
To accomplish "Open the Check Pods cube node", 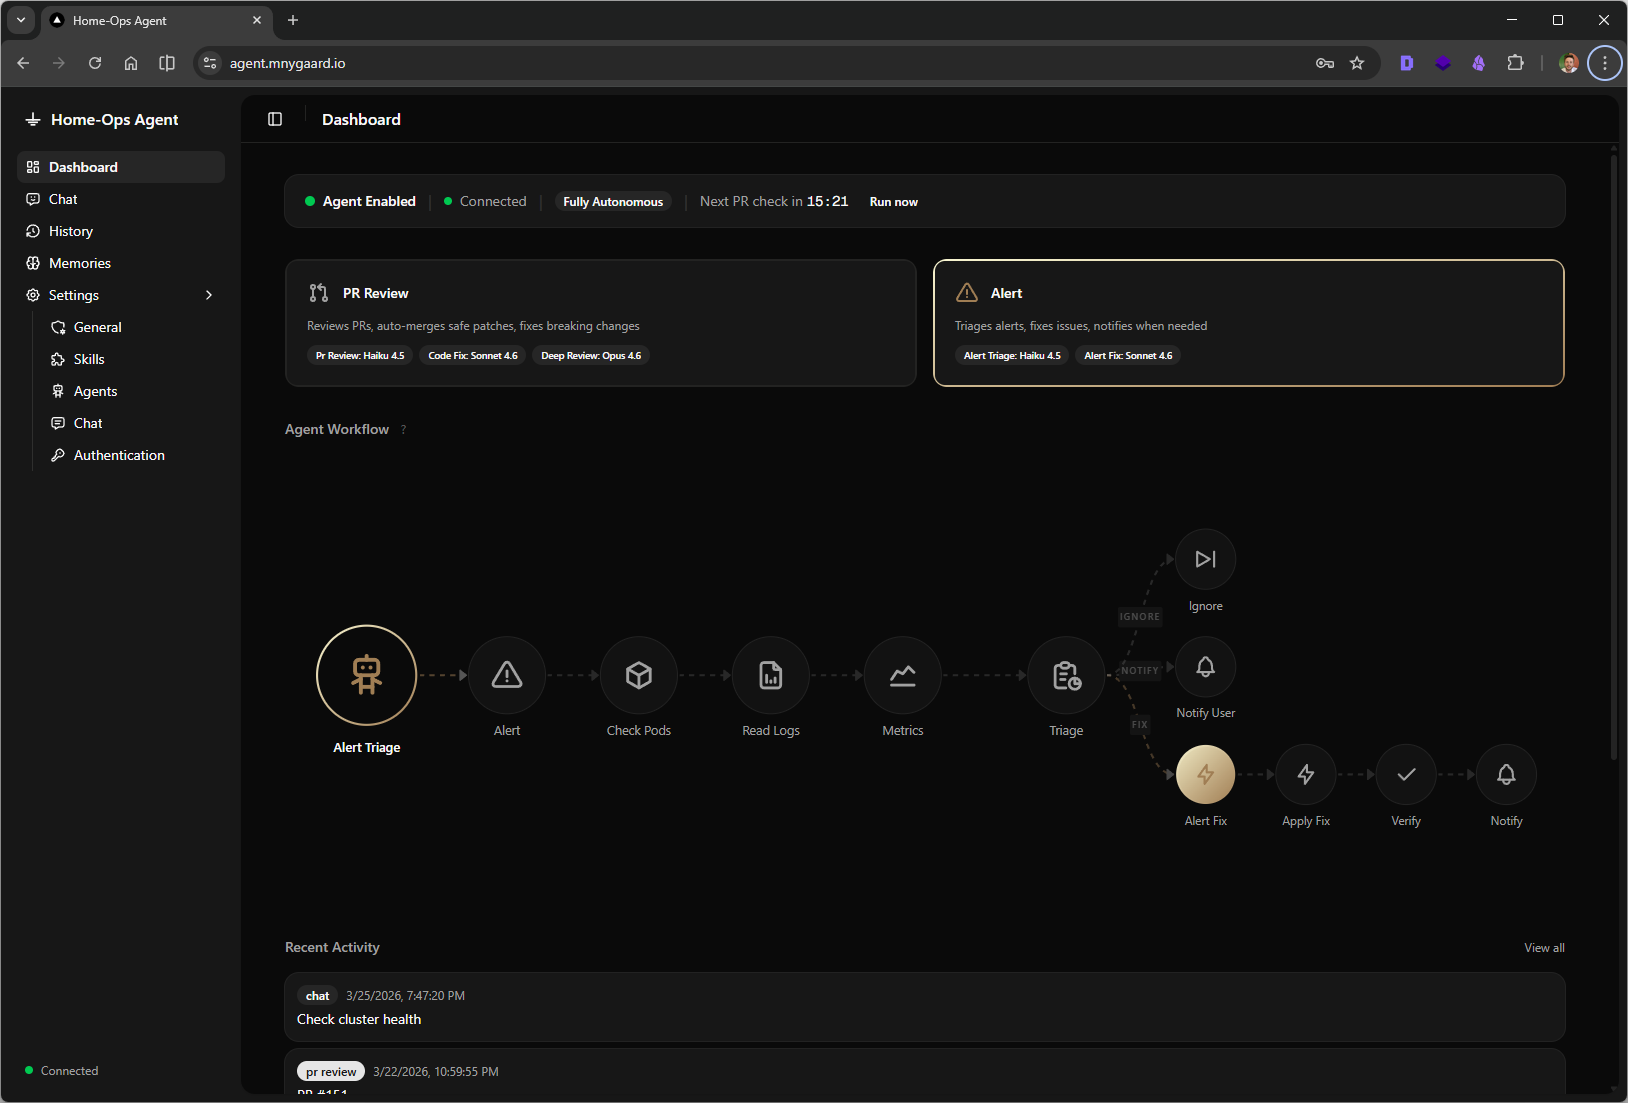I will coord(639,675).
